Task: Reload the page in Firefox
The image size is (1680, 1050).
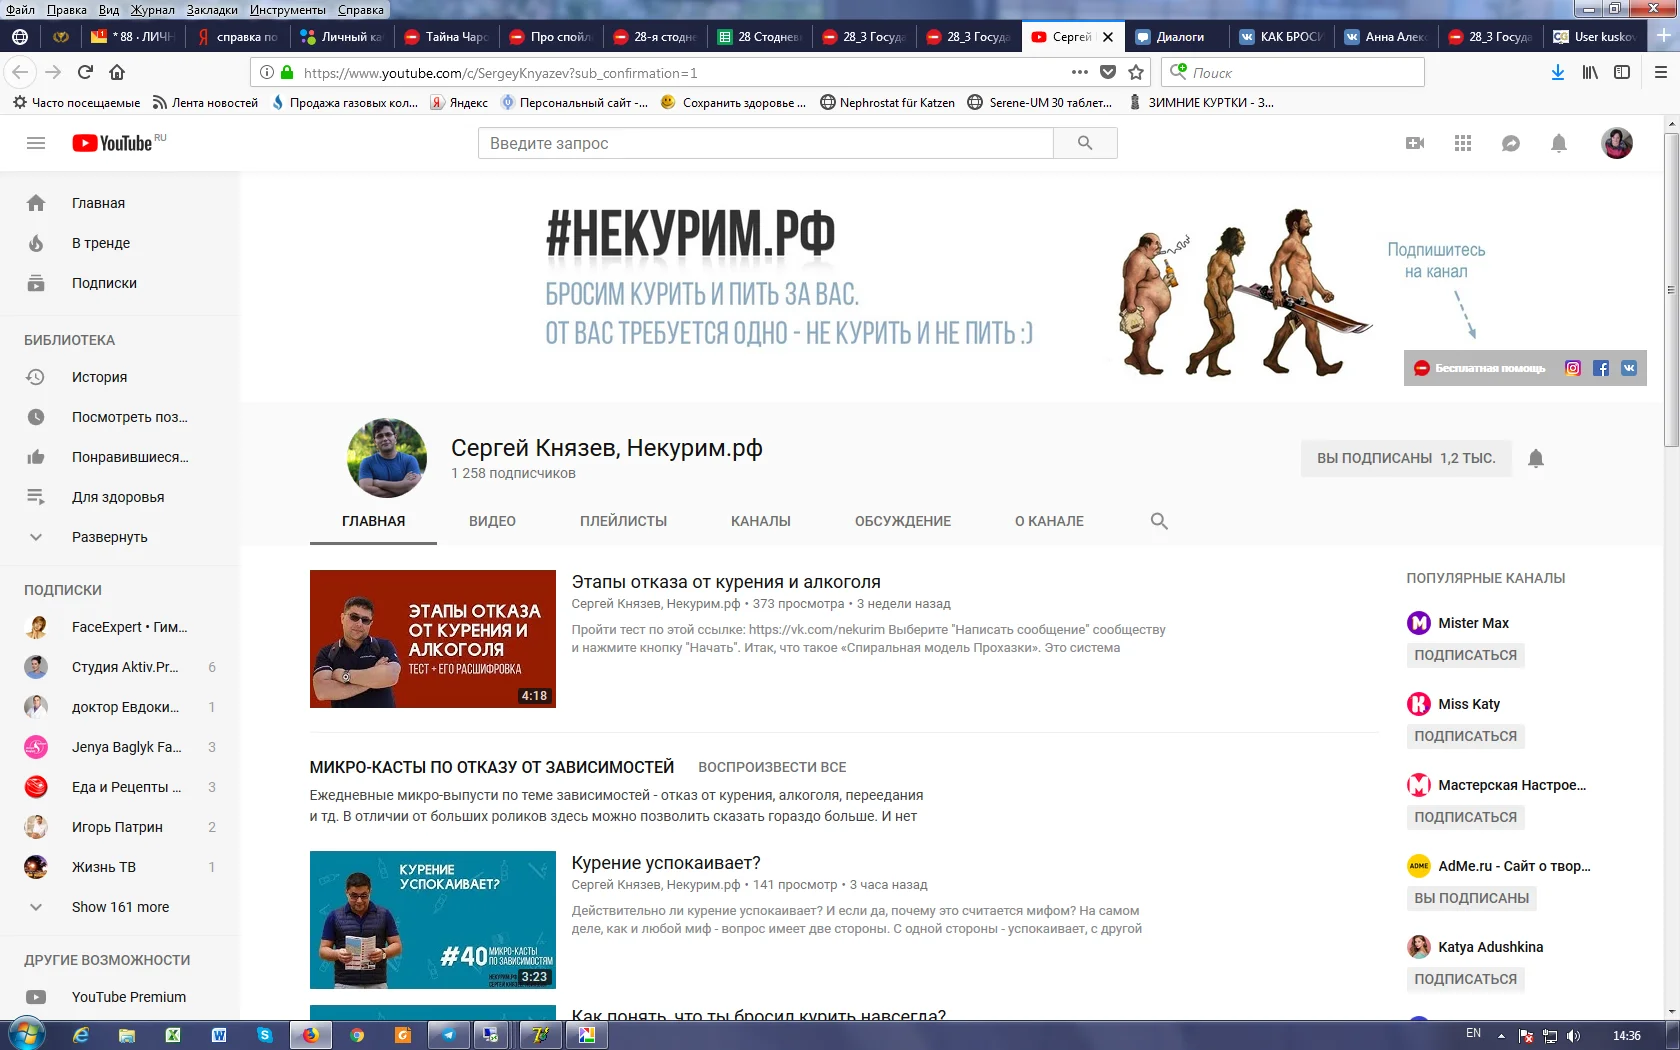Action: click(85, 72)
